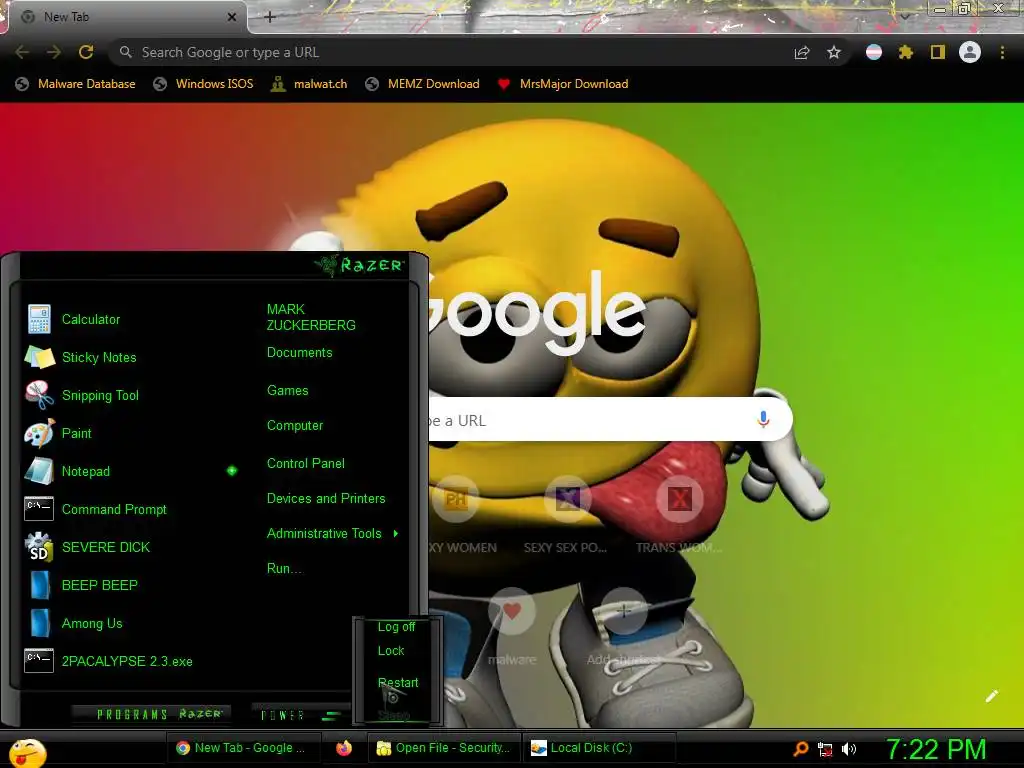Open Documents in the start menu
This screenshot has width=1024, height=768.
(300, 353)
